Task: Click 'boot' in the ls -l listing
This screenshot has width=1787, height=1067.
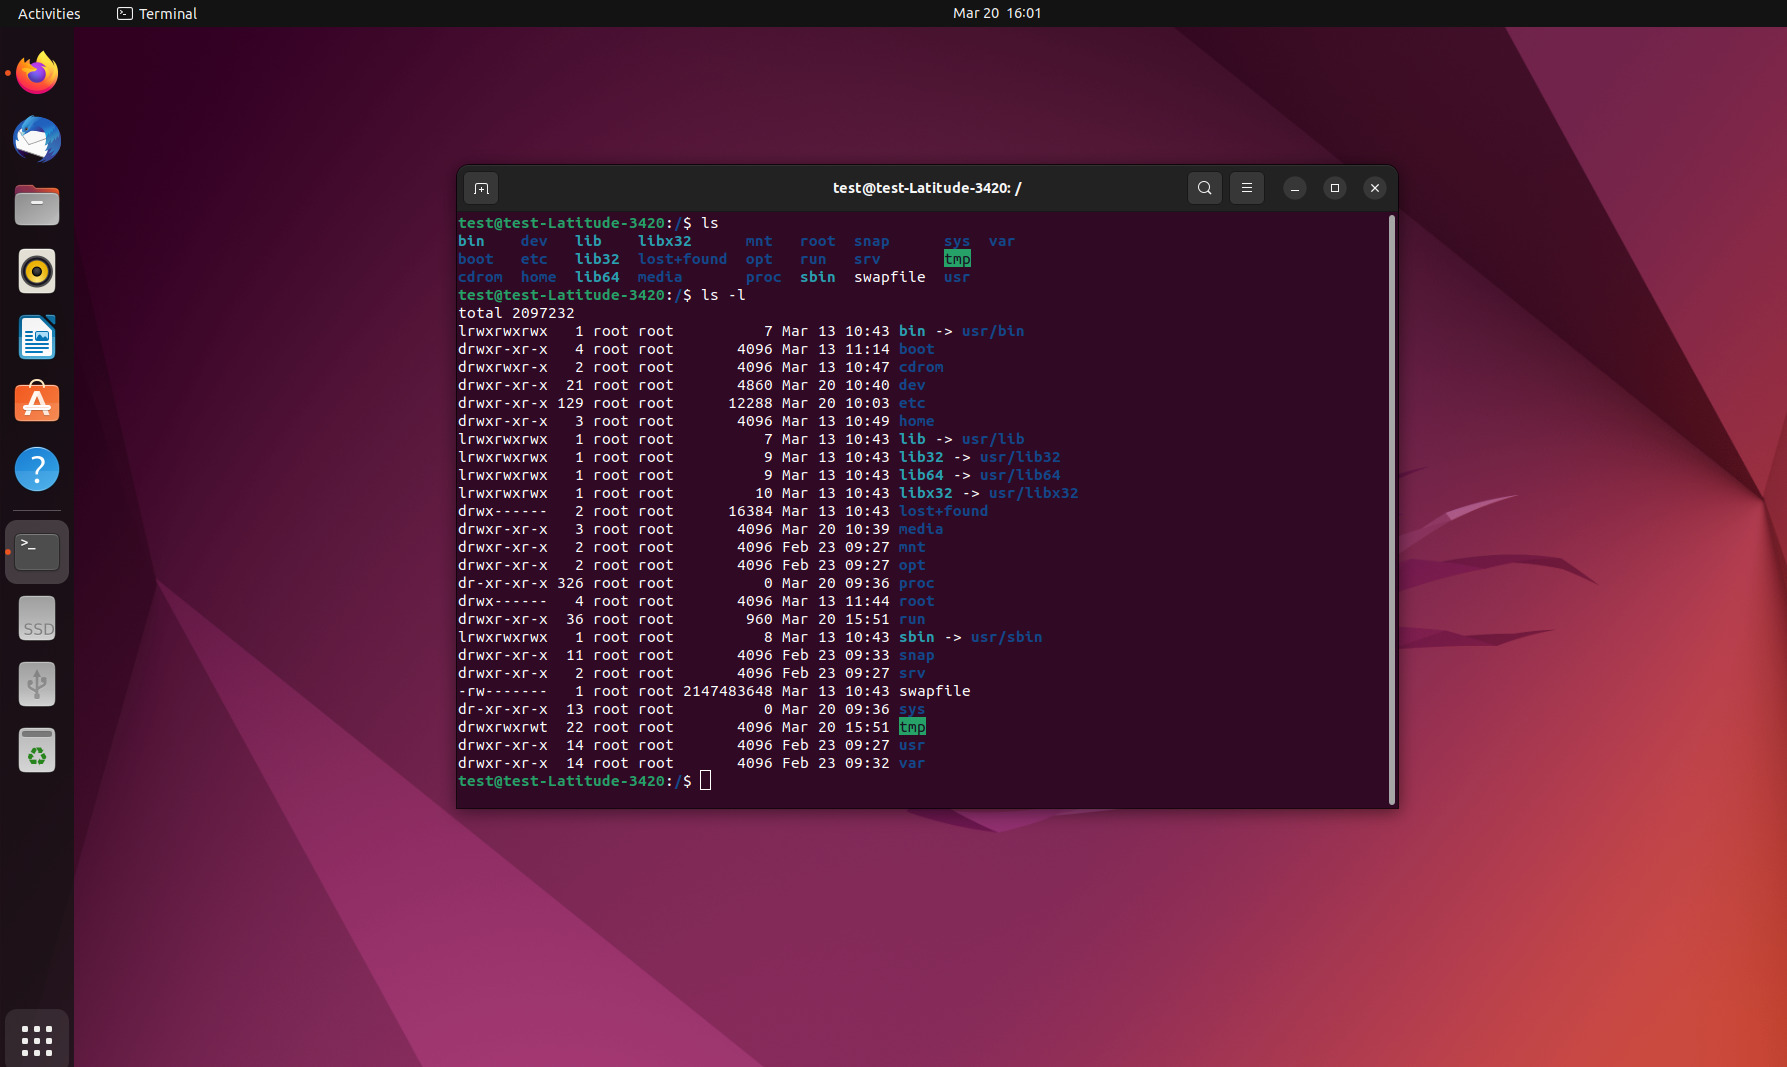Action: 916,349
